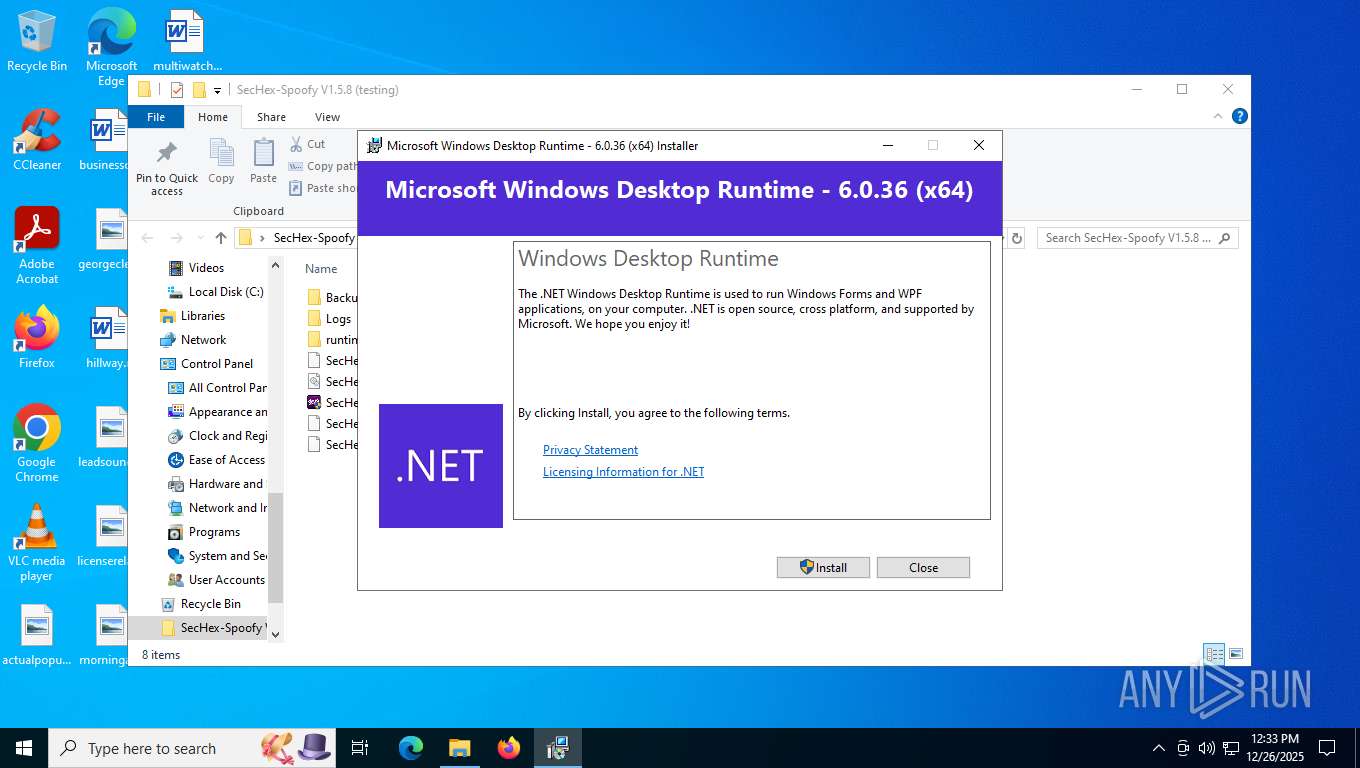Open Adobe Acrobat desktop shortcut

click(37, 245)
